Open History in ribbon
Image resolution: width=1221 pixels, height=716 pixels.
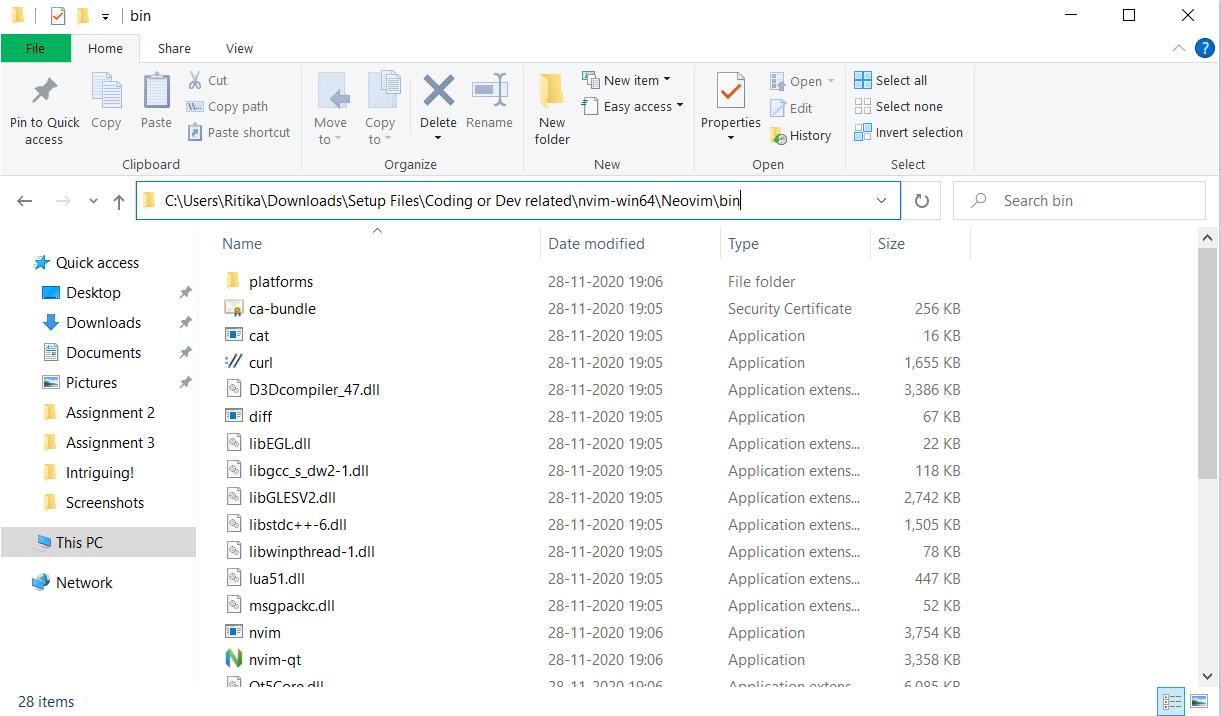[800, 135]
